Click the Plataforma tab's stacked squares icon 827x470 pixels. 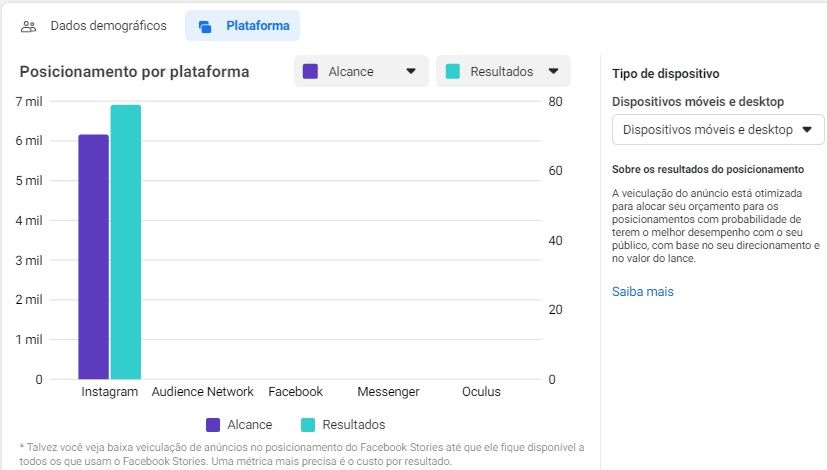click(205, 26)
